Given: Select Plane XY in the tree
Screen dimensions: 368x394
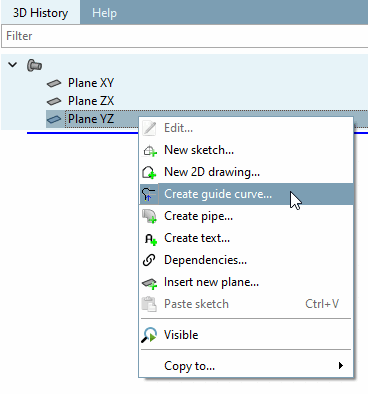Looking at the screenshot, I should (91, 83).
